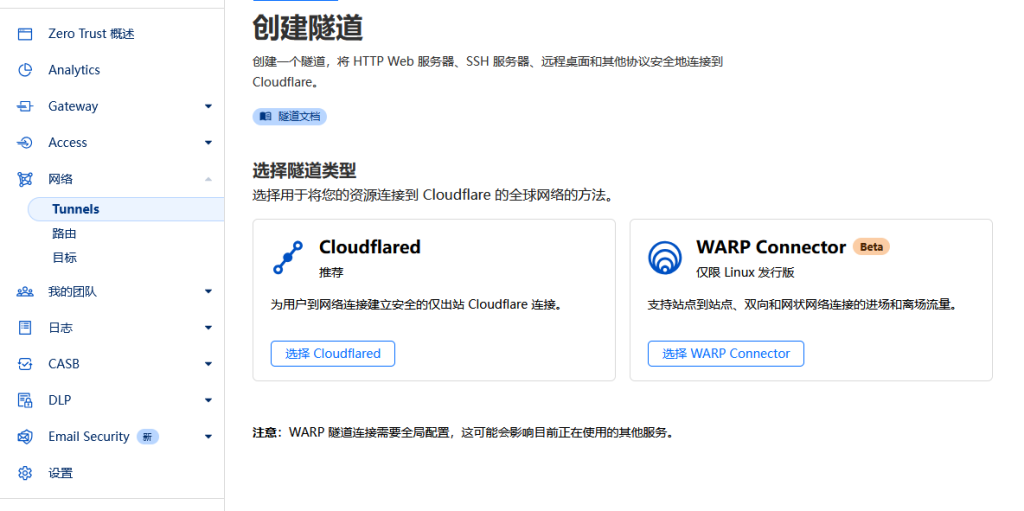This screenshot has height=511, width=1024.
Task: Click the 网络 network nodes icon
Action: (x=25, y=179)
